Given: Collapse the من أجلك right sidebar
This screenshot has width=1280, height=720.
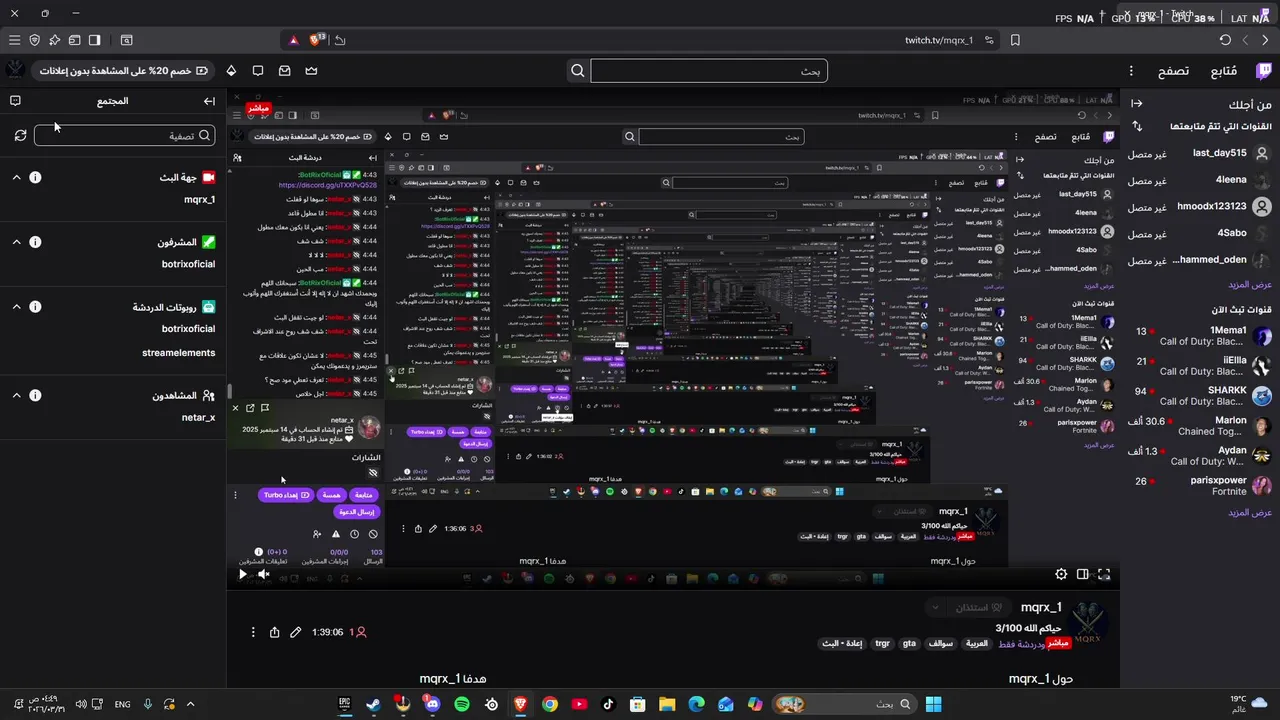Looking at the screenshot, I should 1137,103.
